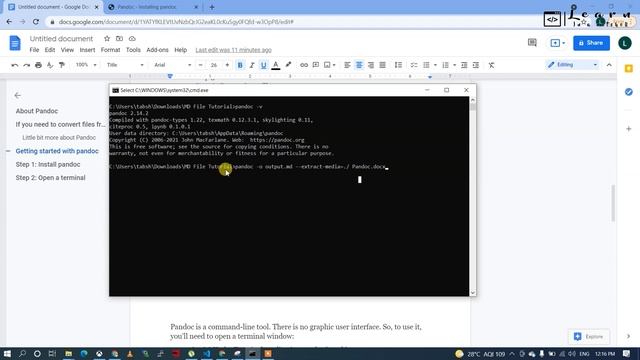Open the highlight color tool
This screenshot has width=640, height=360.
pos(288,65)
